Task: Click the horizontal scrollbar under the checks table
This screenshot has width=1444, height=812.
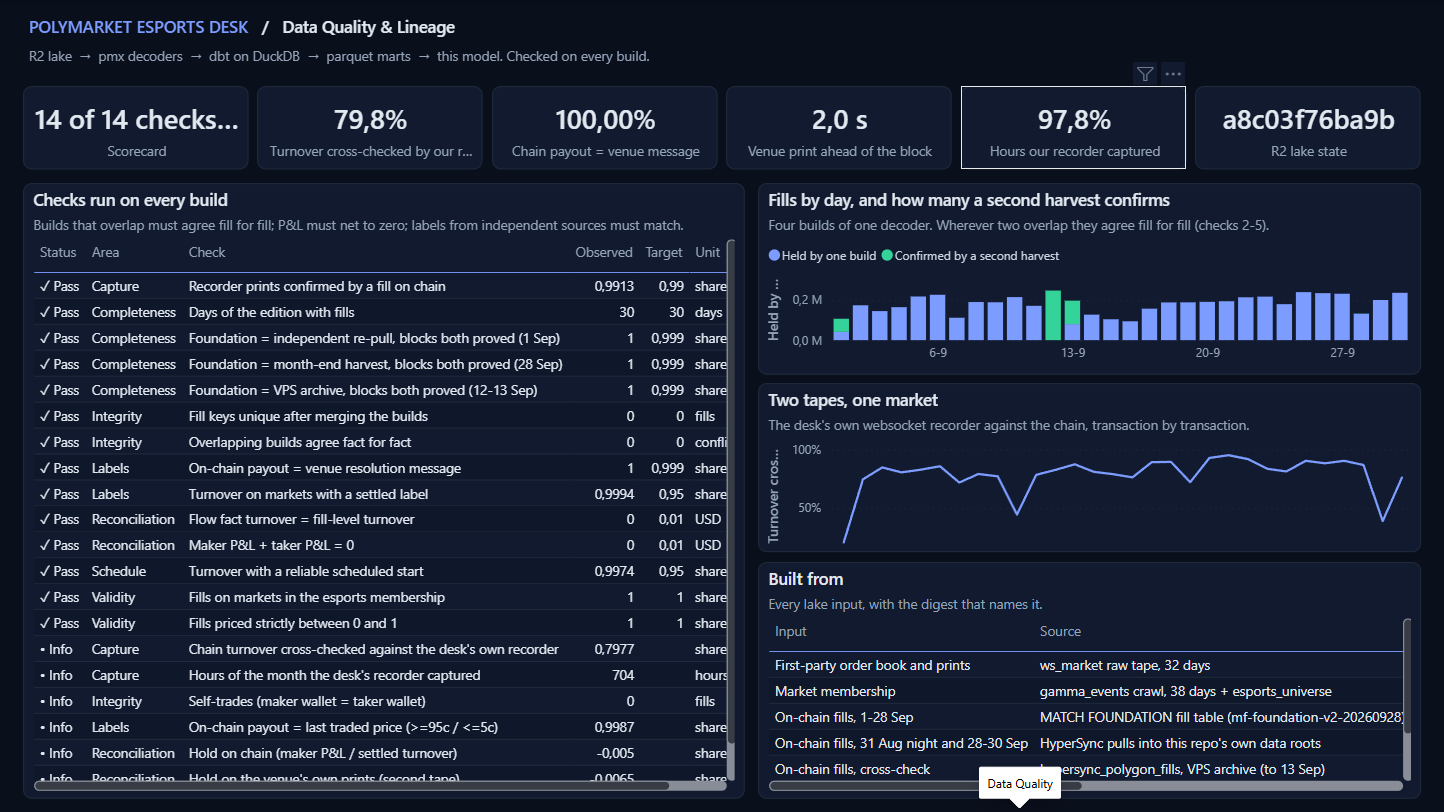Action: point(352,786)
